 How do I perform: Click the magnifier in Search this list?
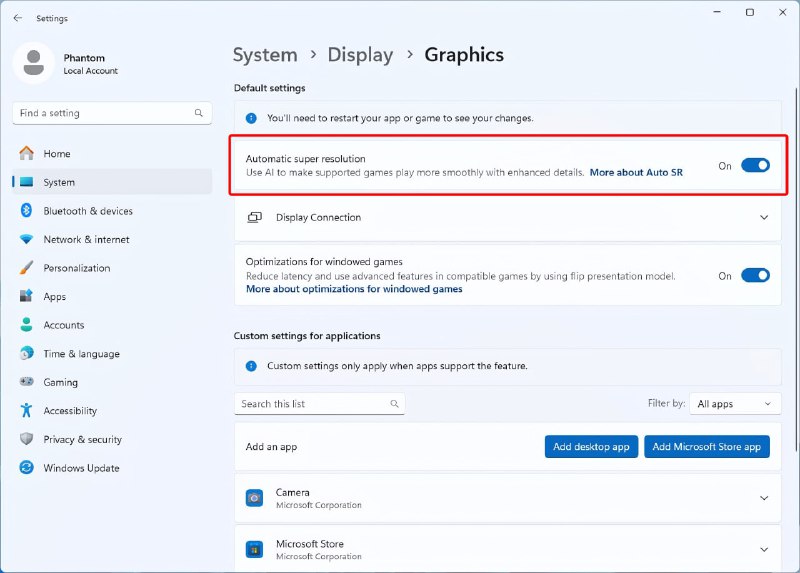click(x=394, y=404)
